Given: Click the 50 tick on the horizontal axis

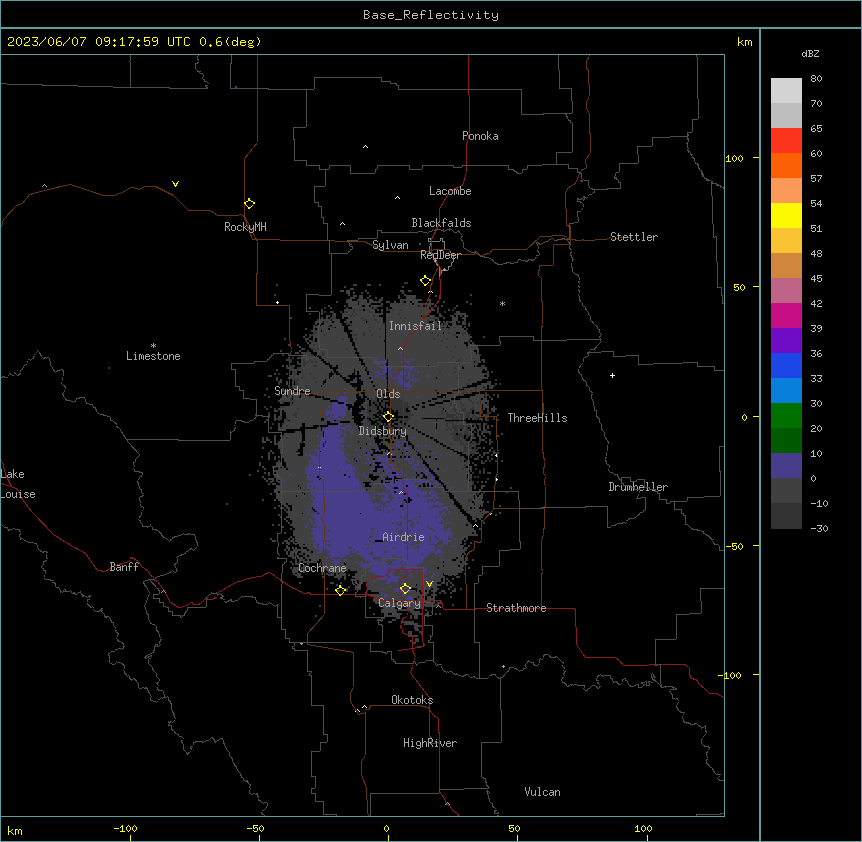Looking at the screenshot, I should pos(514,828).
